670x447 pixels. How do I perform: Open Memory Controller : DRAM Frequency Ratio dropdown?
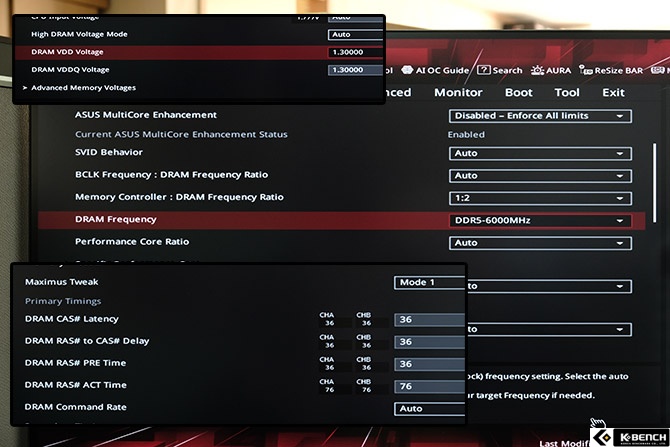pyautogui.click(x=540, y=198)
